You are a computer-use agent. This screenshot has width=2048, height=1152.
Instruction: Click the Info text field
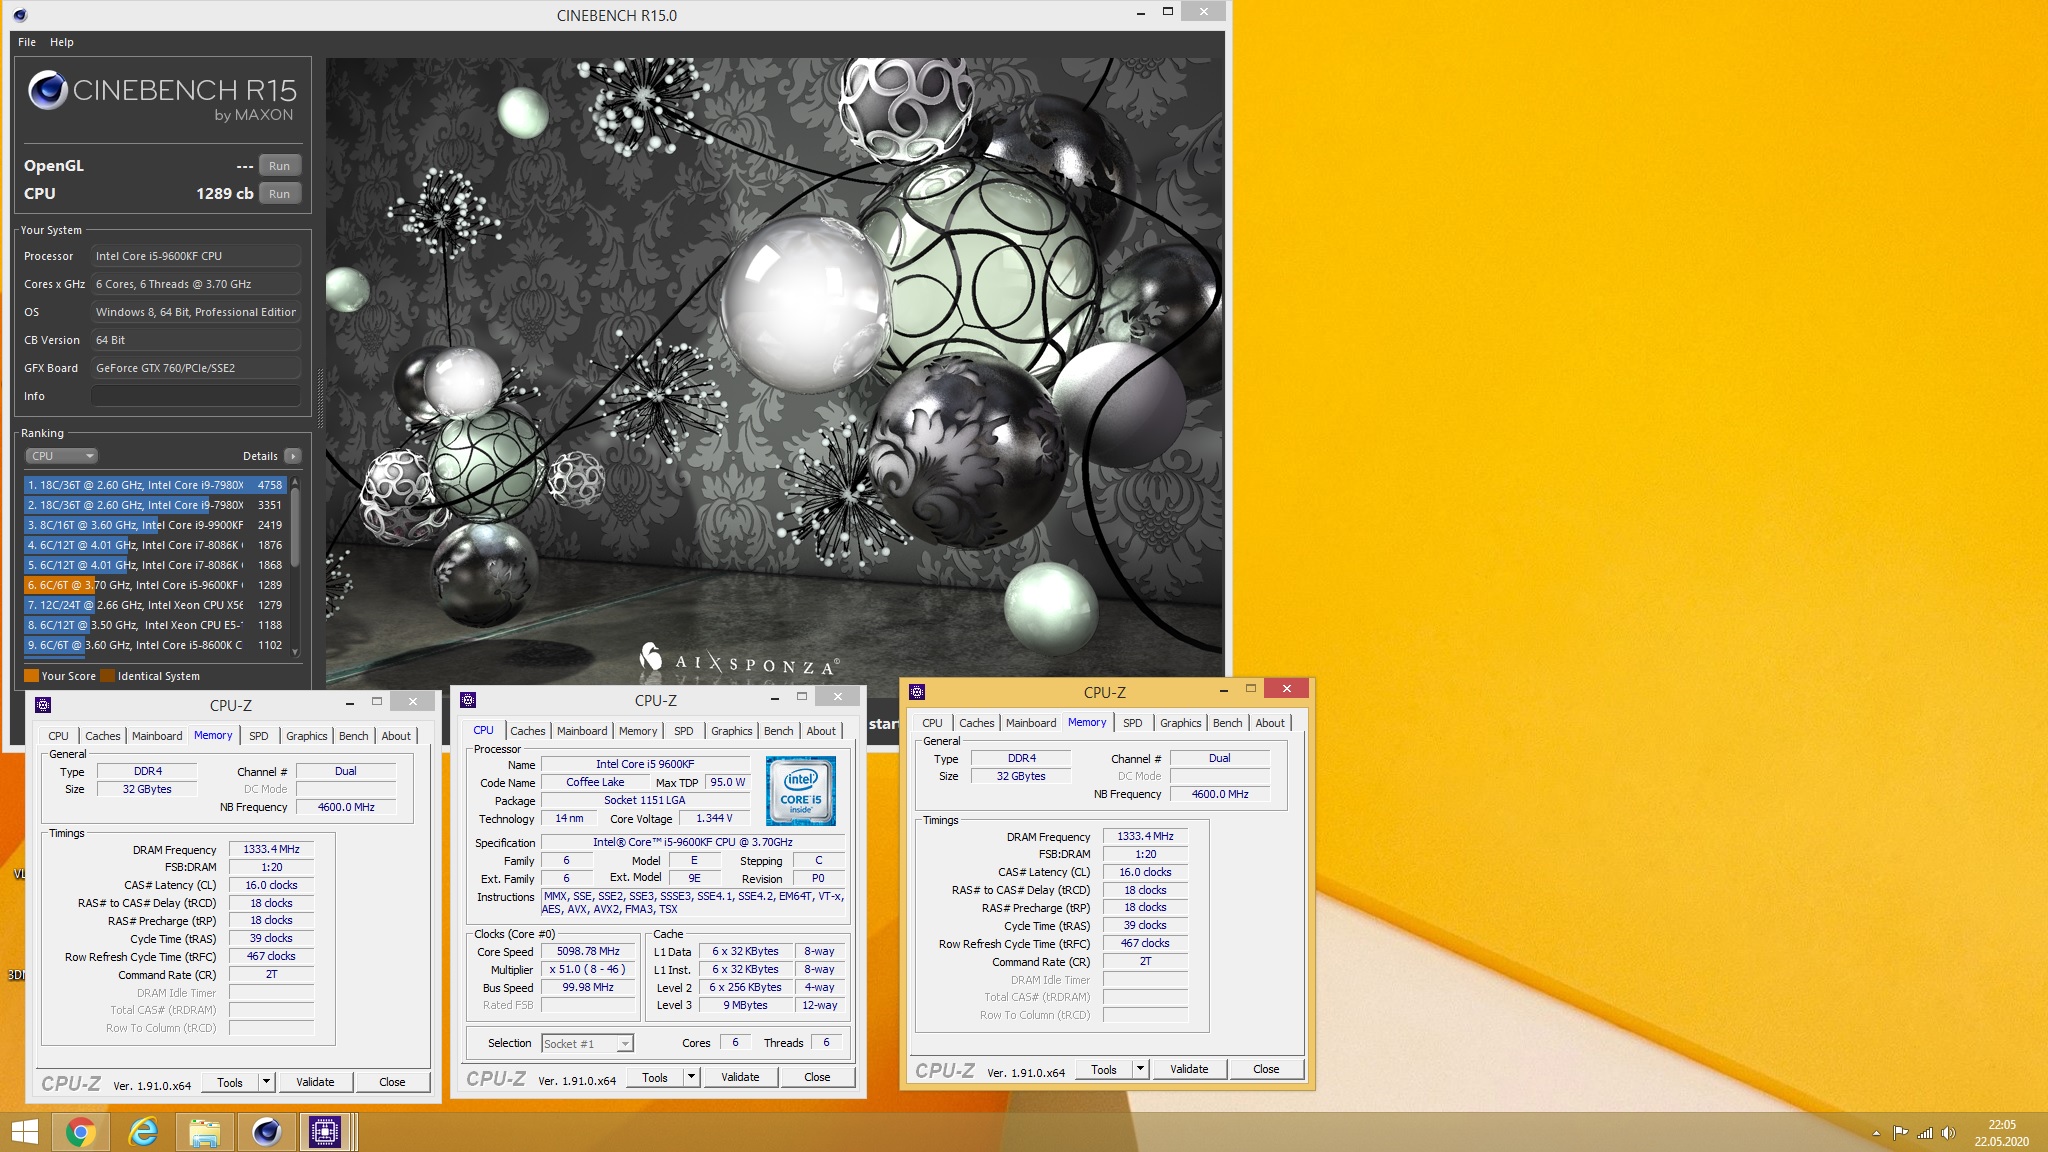196,396
